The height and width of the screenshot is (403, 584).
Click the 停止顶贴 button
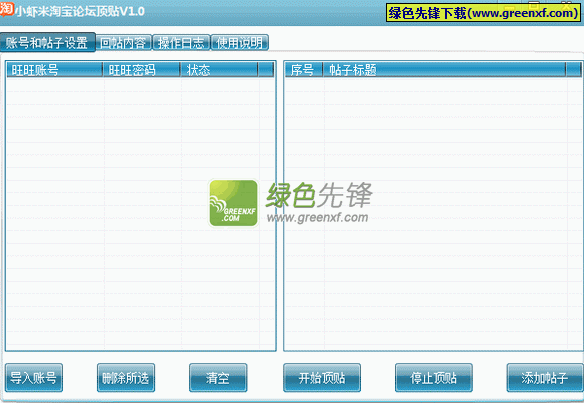pos(434,378)
